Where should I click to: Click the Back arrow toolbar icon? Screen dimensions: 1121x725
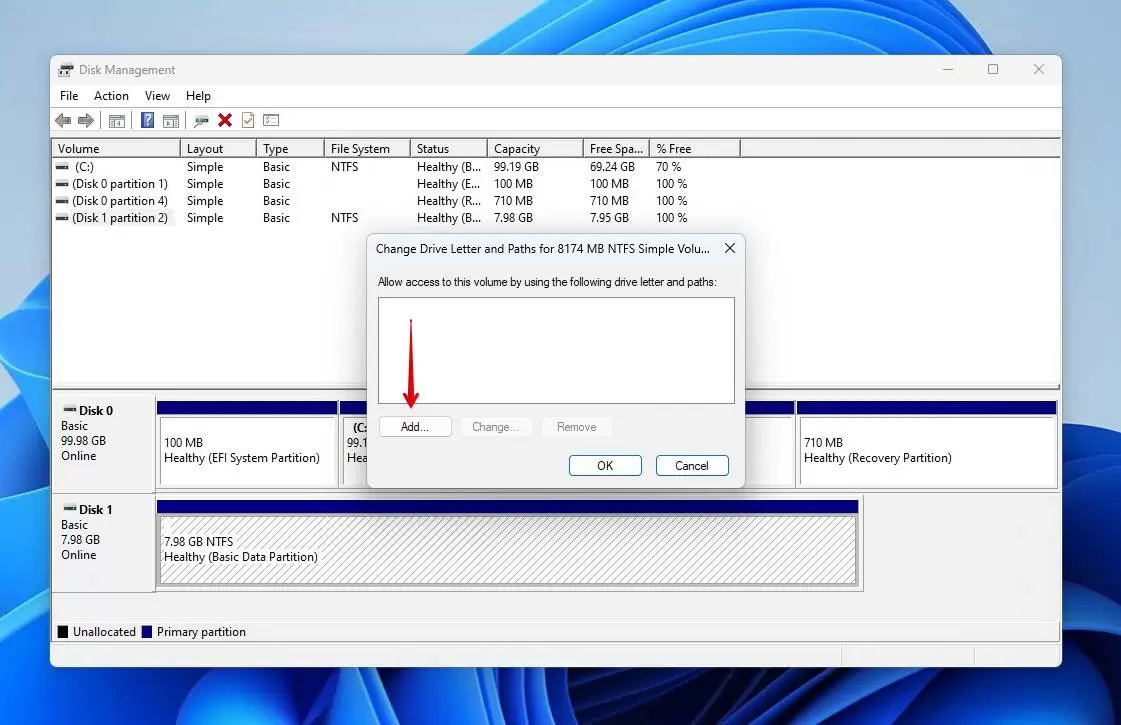click(63, 121)
